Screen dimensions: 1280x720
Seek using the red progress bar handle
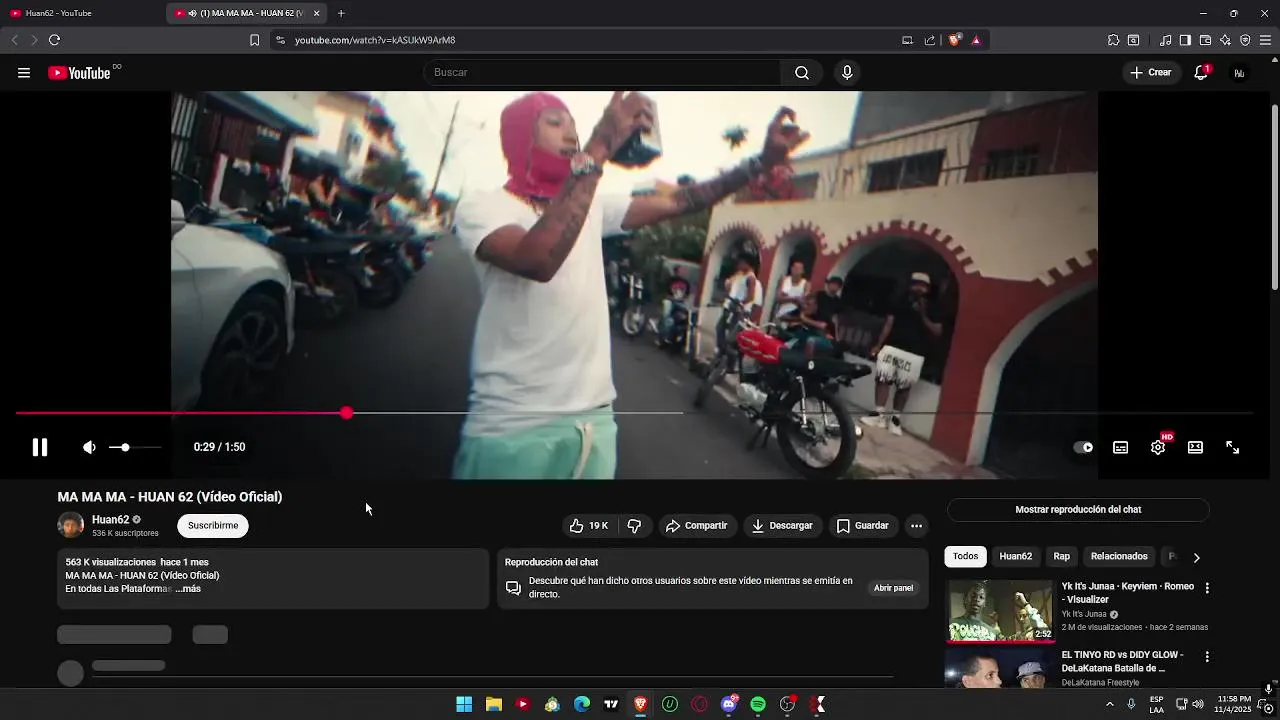tap(346, 413)
